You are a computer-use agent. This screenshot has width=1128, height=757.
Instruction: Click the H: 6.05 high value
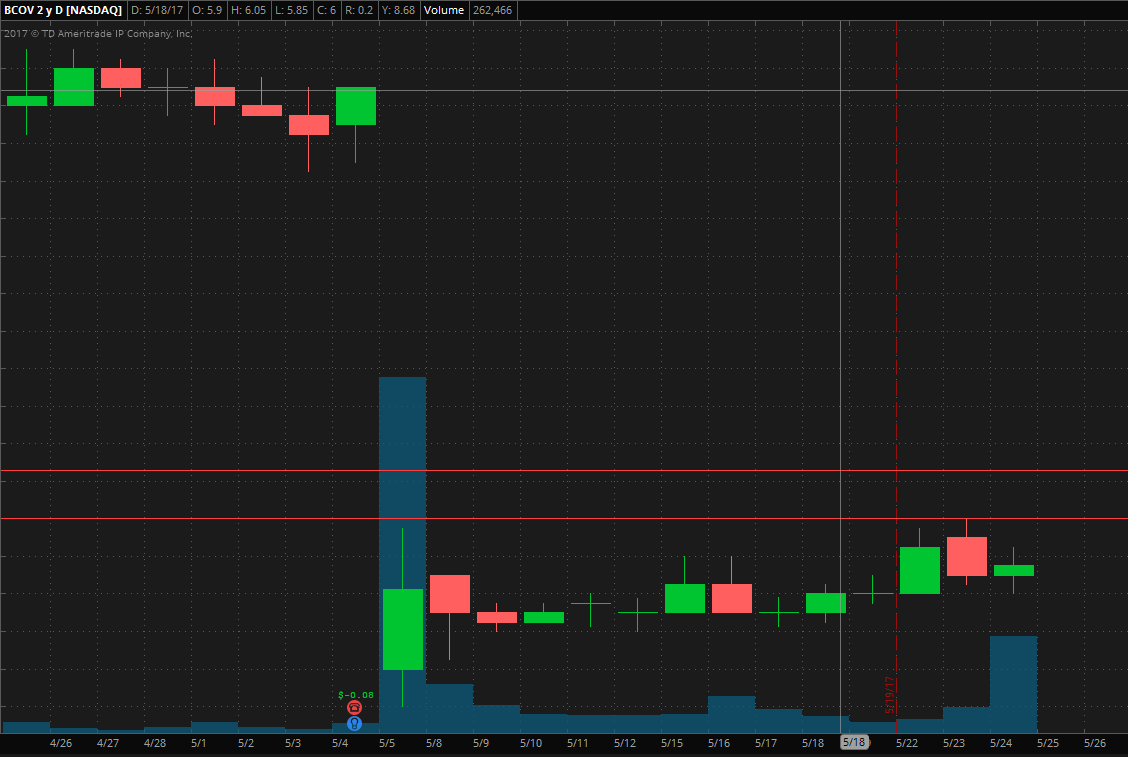248,10
